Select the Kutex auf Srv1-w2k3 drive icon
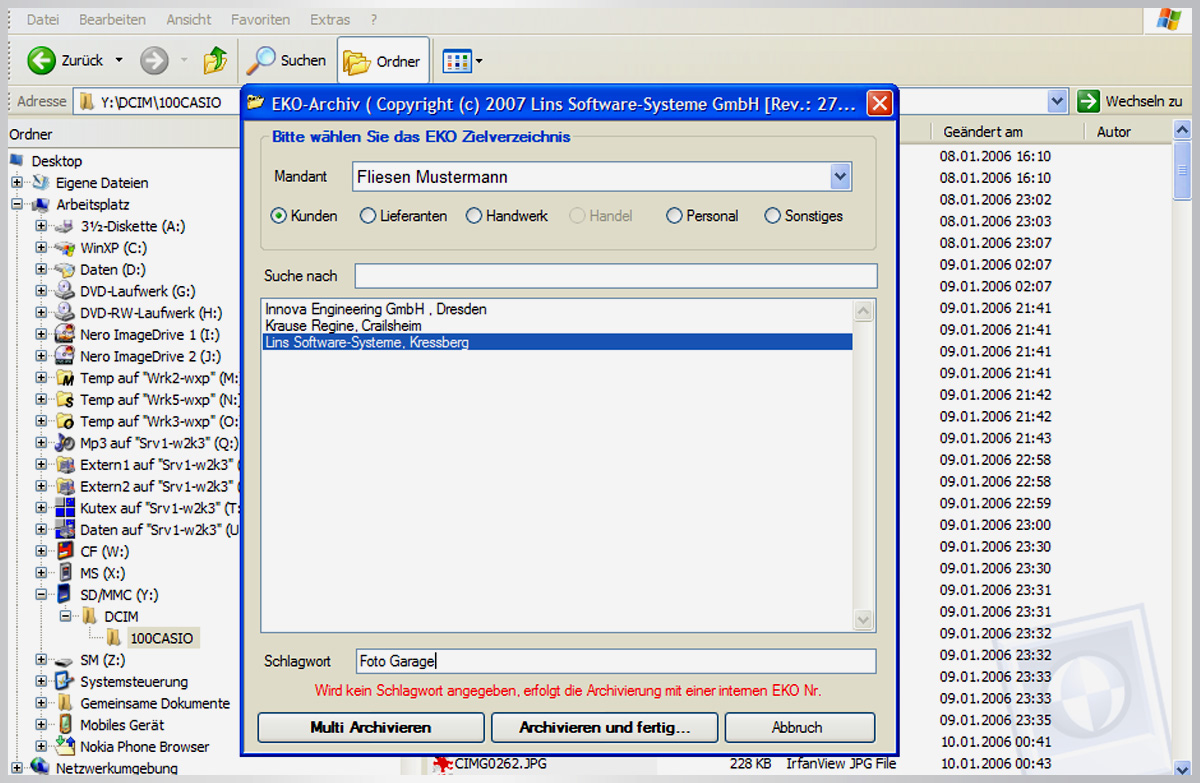 (65, 508)
